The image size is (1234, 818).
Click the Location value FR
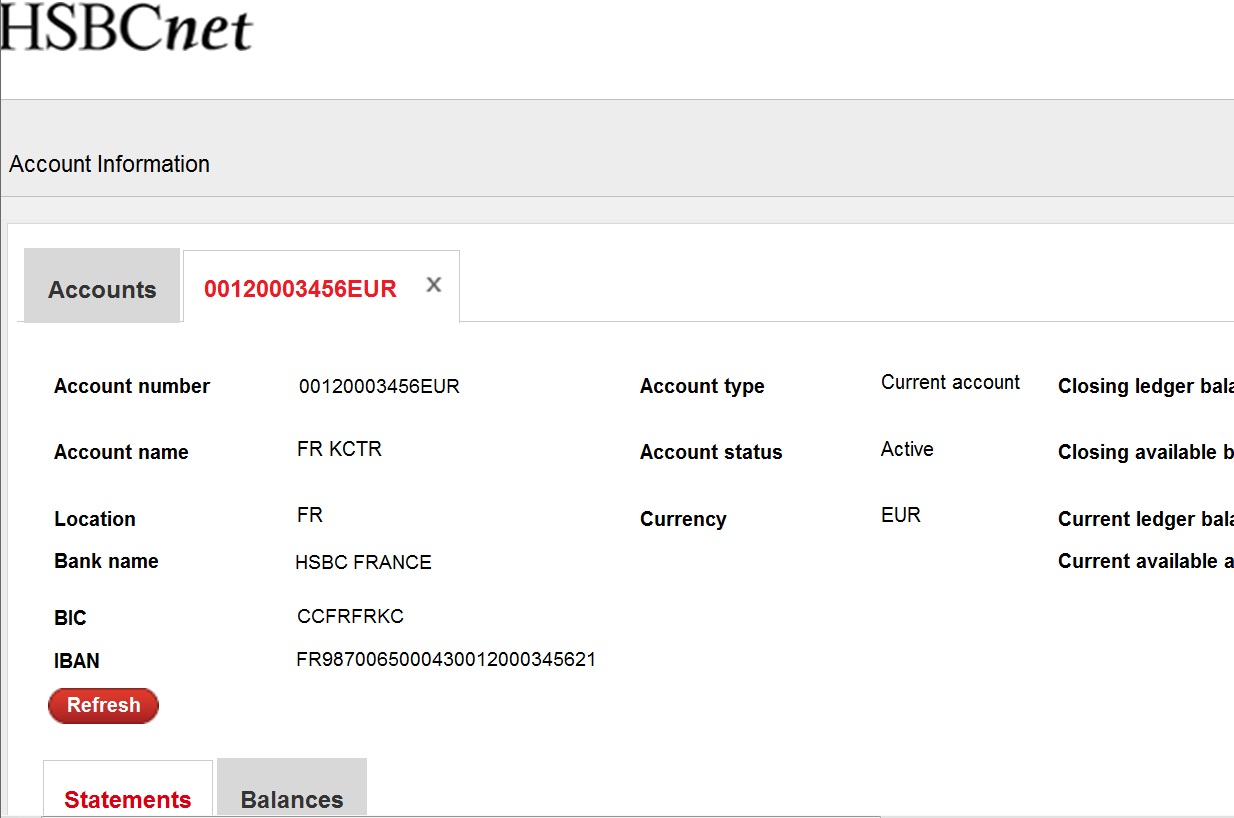(310, 515)
